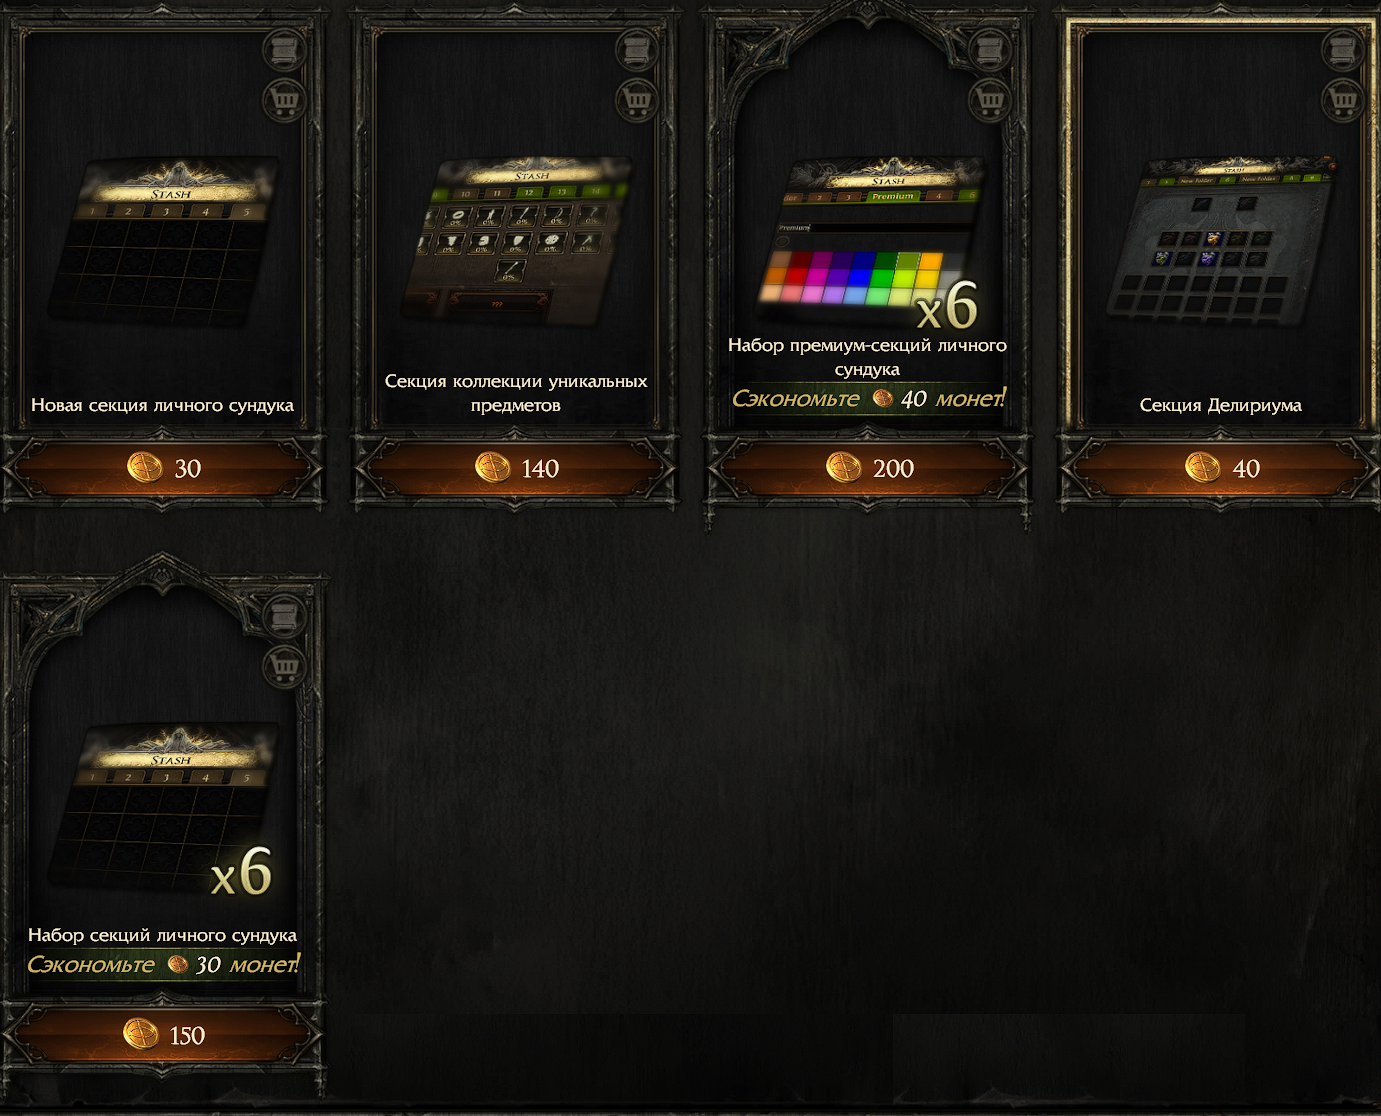
Task: Open details scroll for Набор премиум-секций bundle
Action: point(989,49)
